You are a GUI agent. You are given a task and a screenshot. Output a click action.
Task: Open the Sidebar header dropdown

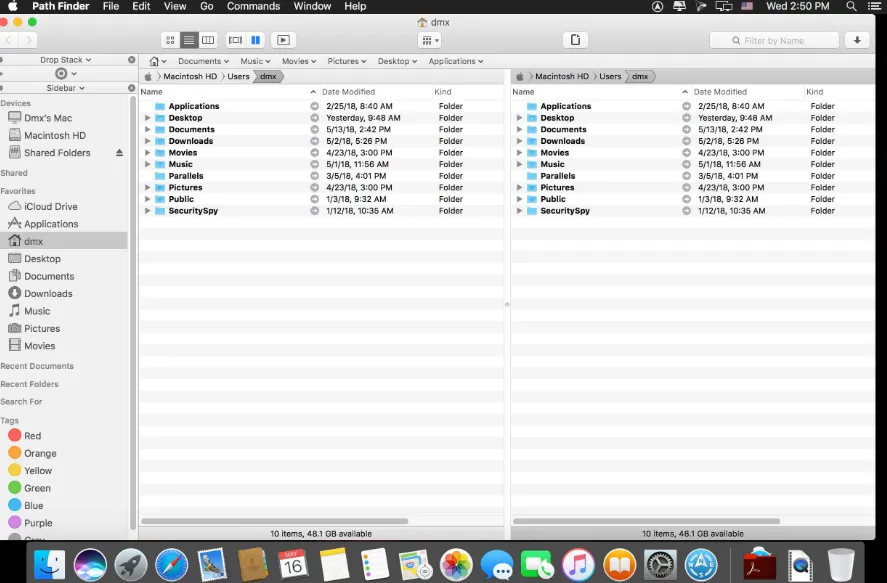(x=66, y=88)
